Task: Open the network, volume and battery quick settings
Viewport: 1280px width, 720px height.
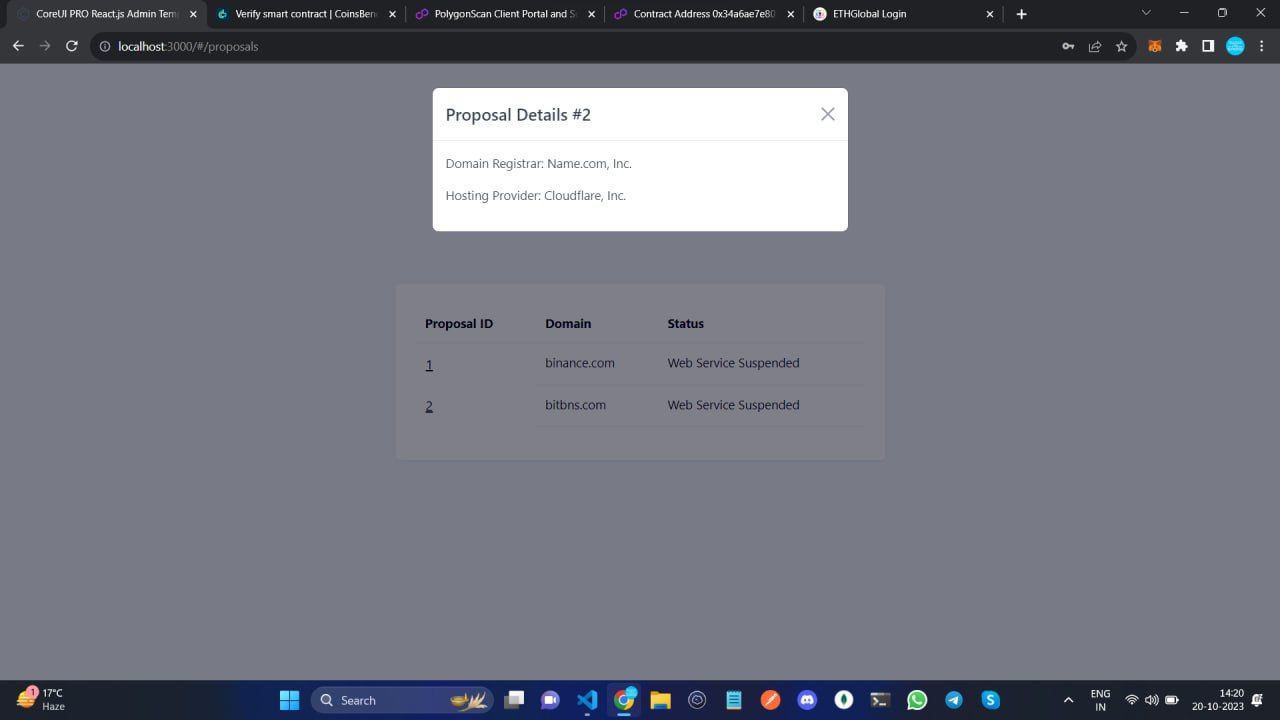Action: click(x=1151, y=700)
